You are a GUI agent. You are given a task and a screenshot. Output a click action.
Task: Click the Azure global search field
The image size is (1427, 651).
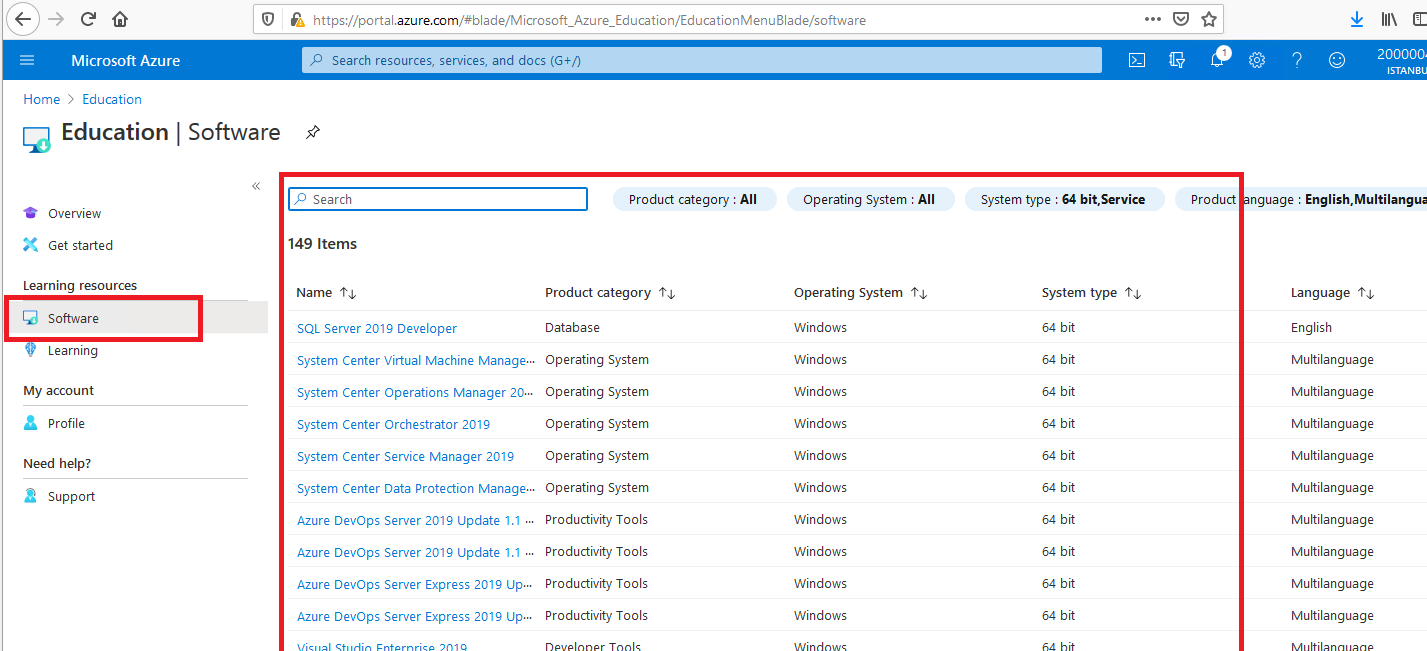[702, 60]
